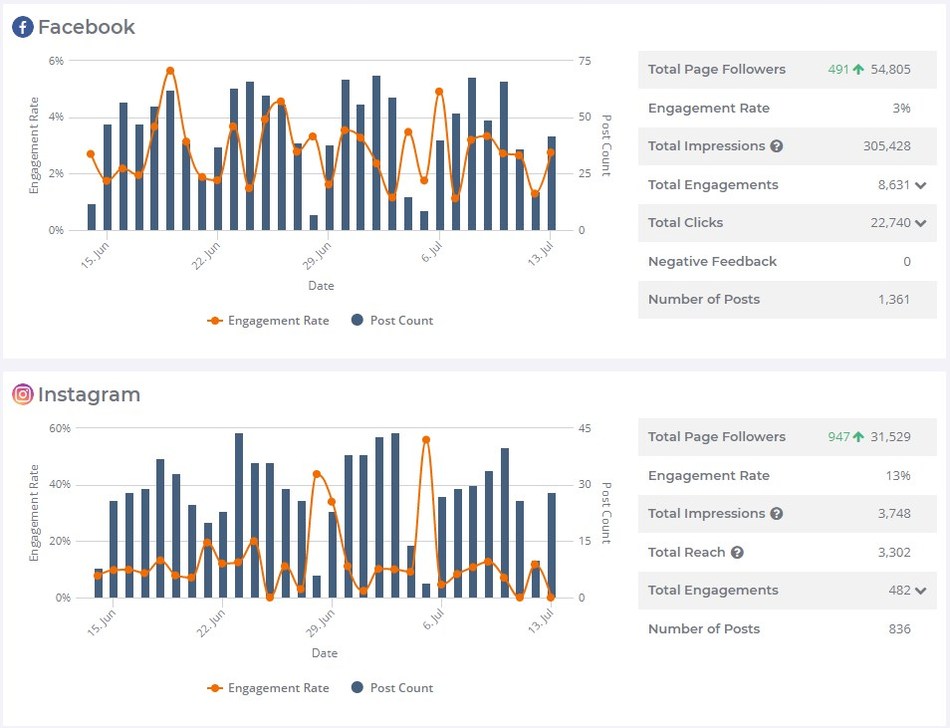Select Instagram engagements value 482
The height and width of the screenshot is (728, 950).
coord(900,591)
